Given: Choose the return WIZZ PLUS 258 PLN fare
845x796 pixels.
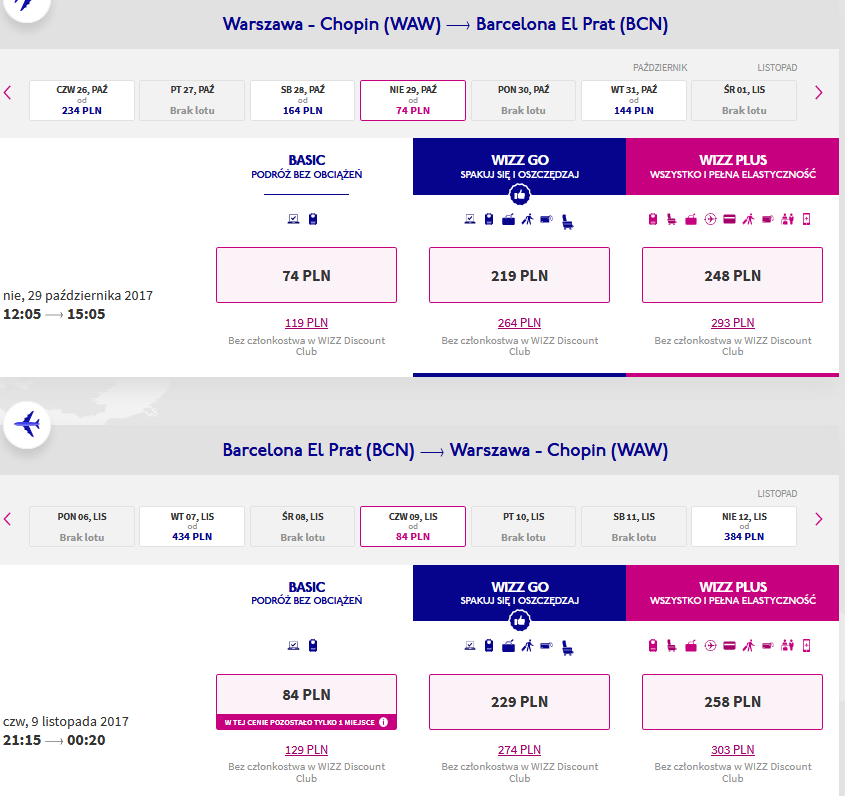Looking at the screenshot, I should (x=732, y=702).
